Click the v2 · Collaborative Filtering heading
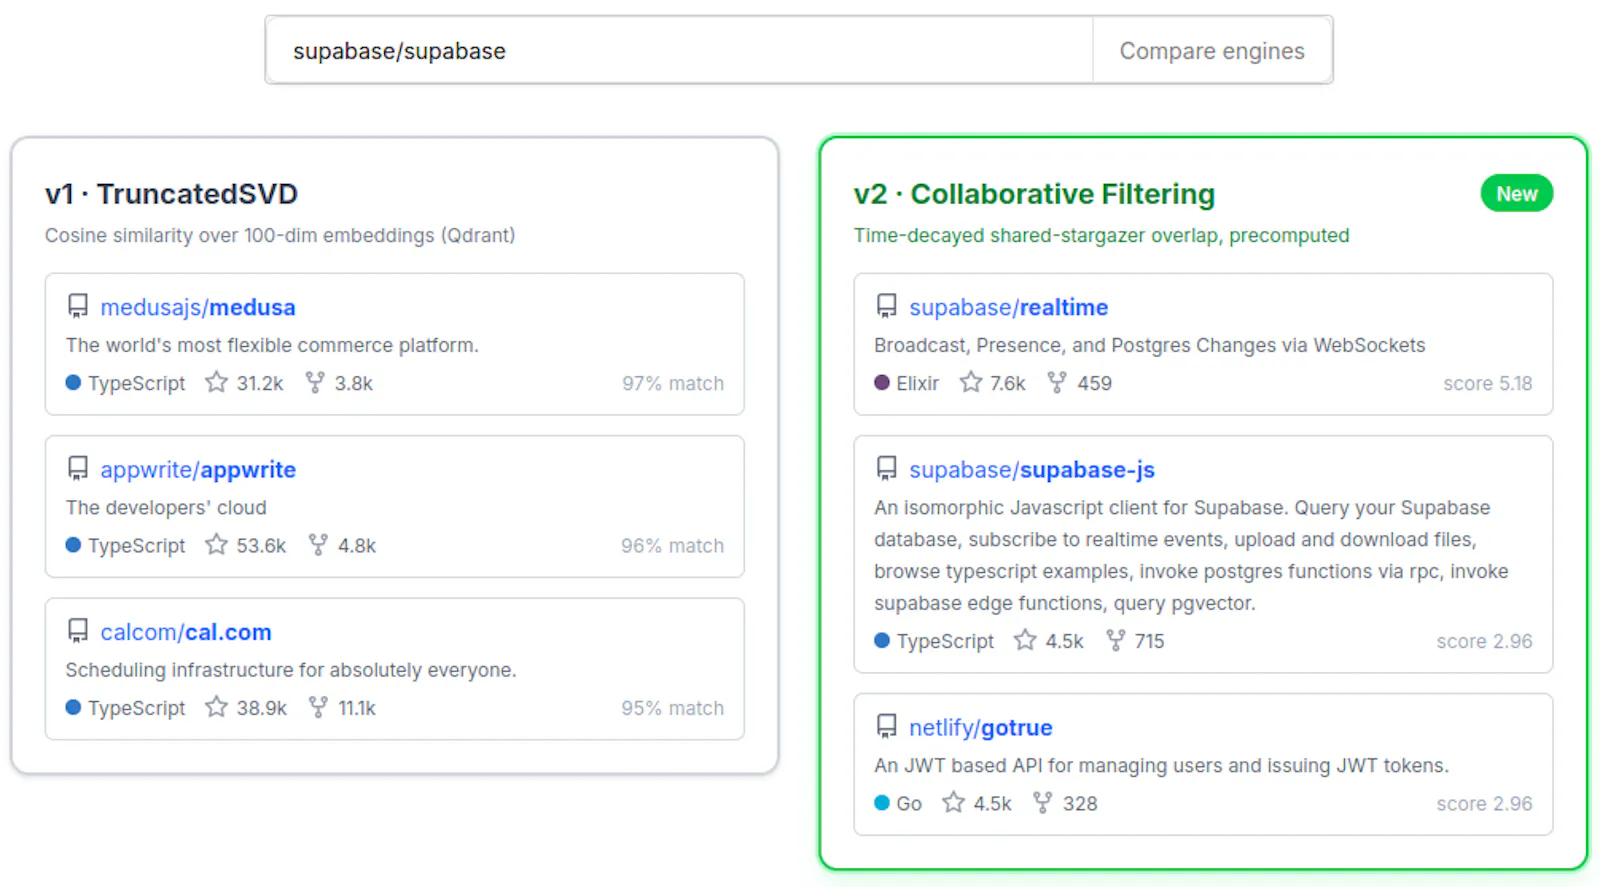Viewport: 1600px width, 887px height. (x=1034, y=193)
